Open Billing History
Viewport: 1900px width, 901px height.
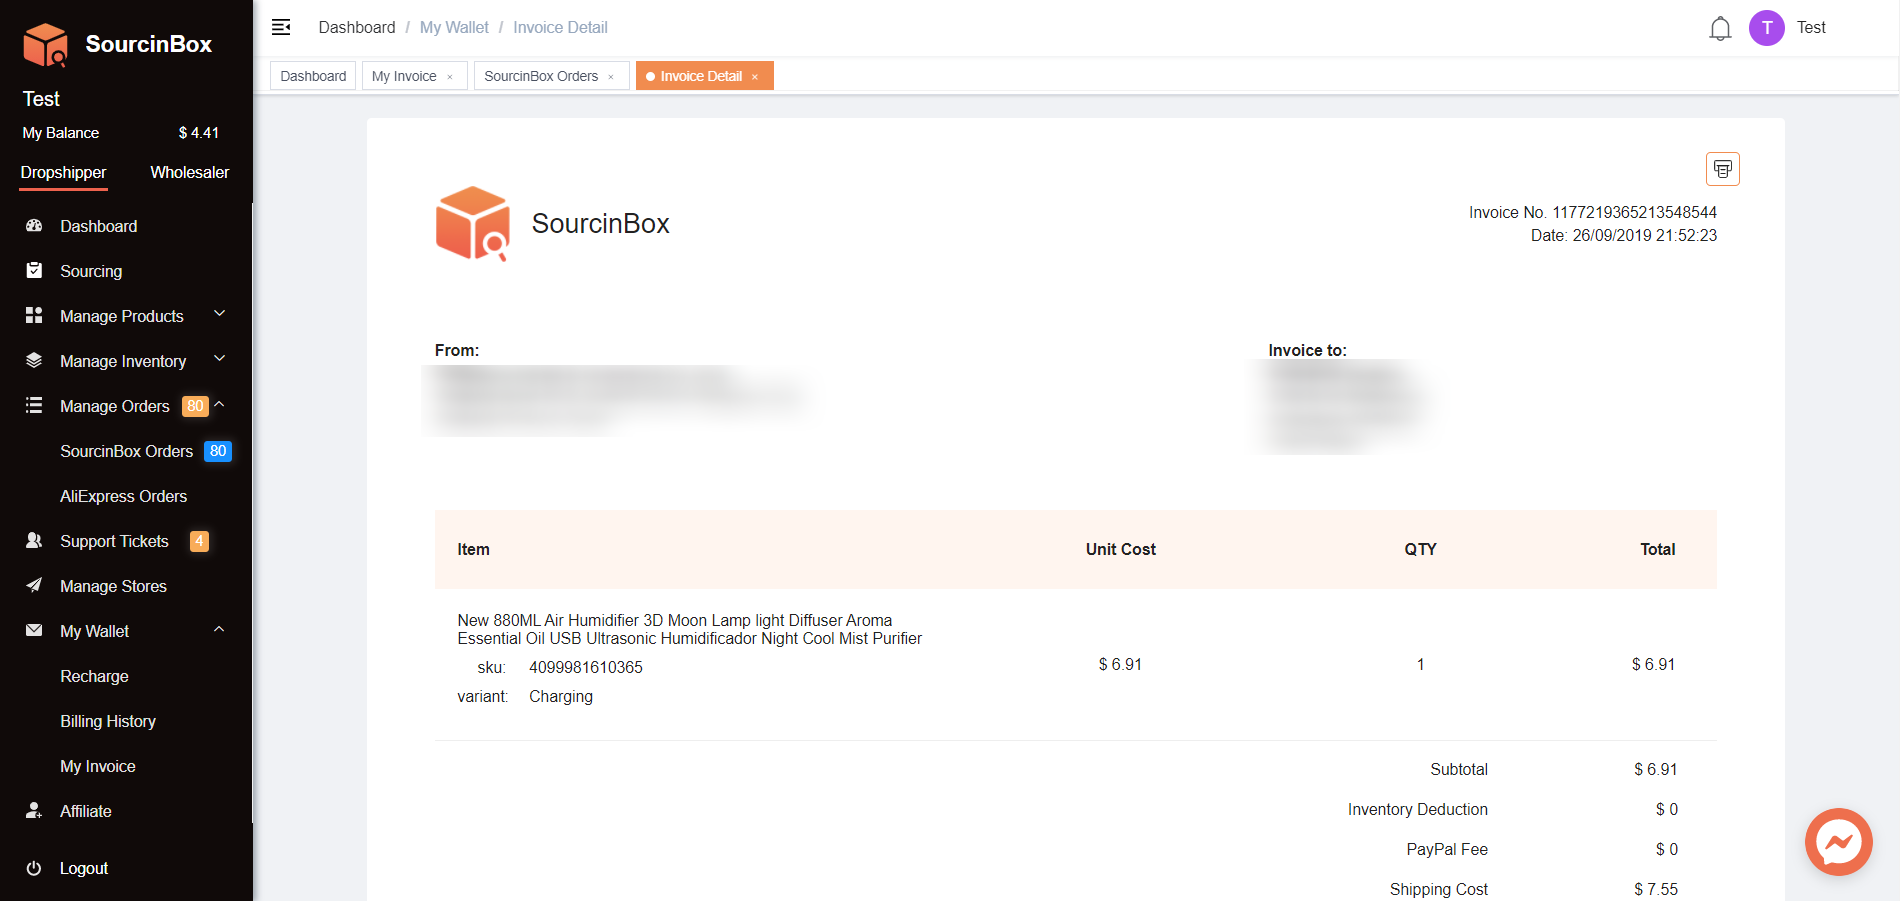tap(108, 721)
